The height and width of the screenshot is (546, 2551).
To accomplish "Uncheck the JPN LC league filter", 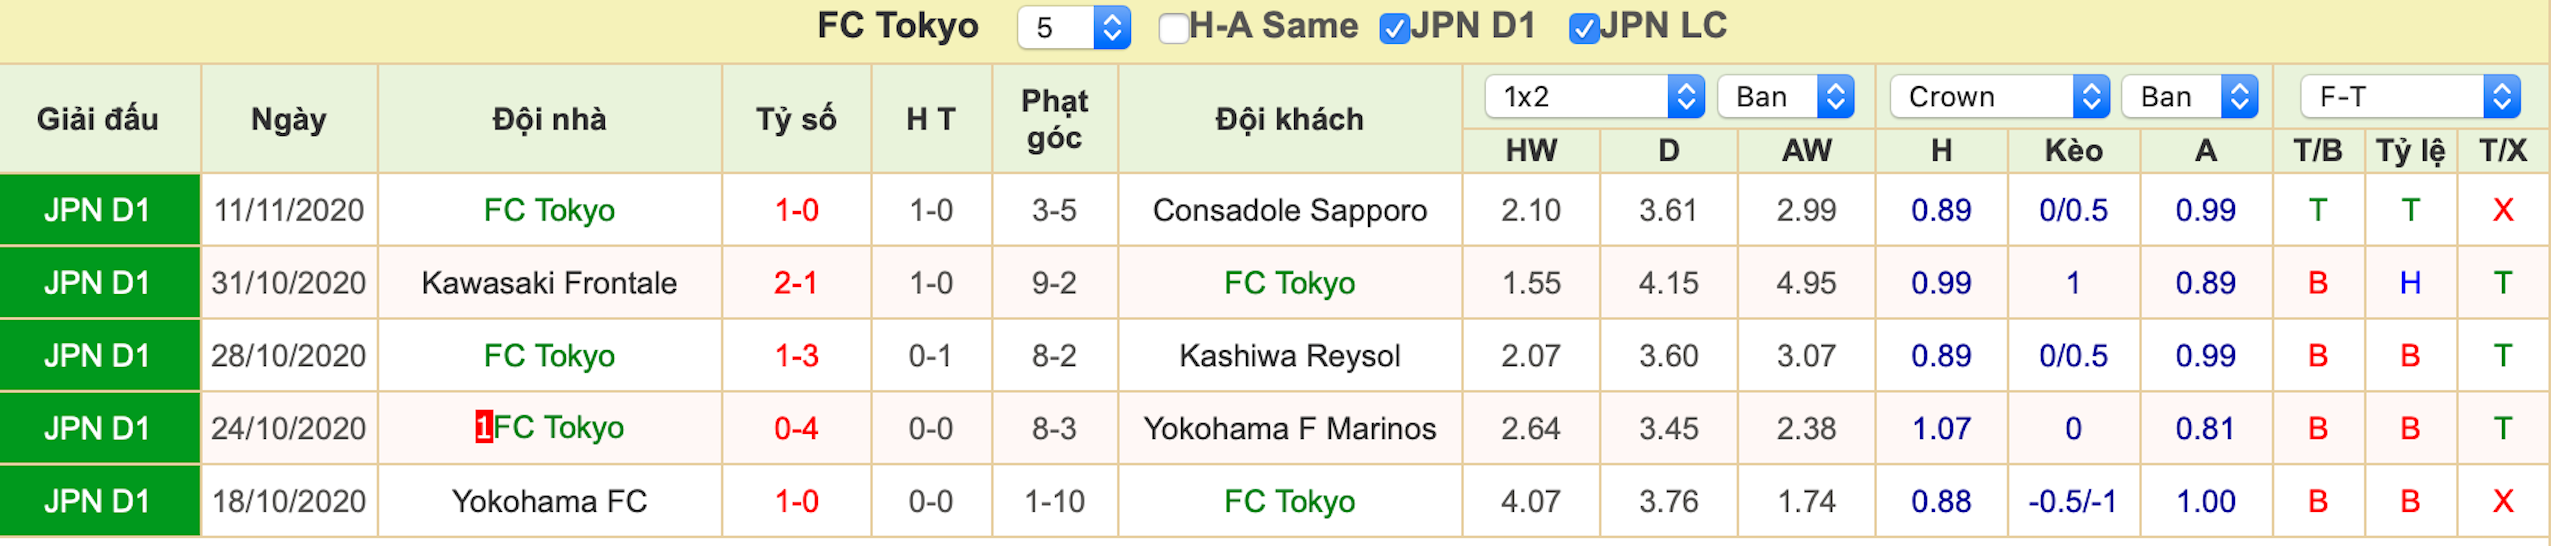I will coord(1584,28).
